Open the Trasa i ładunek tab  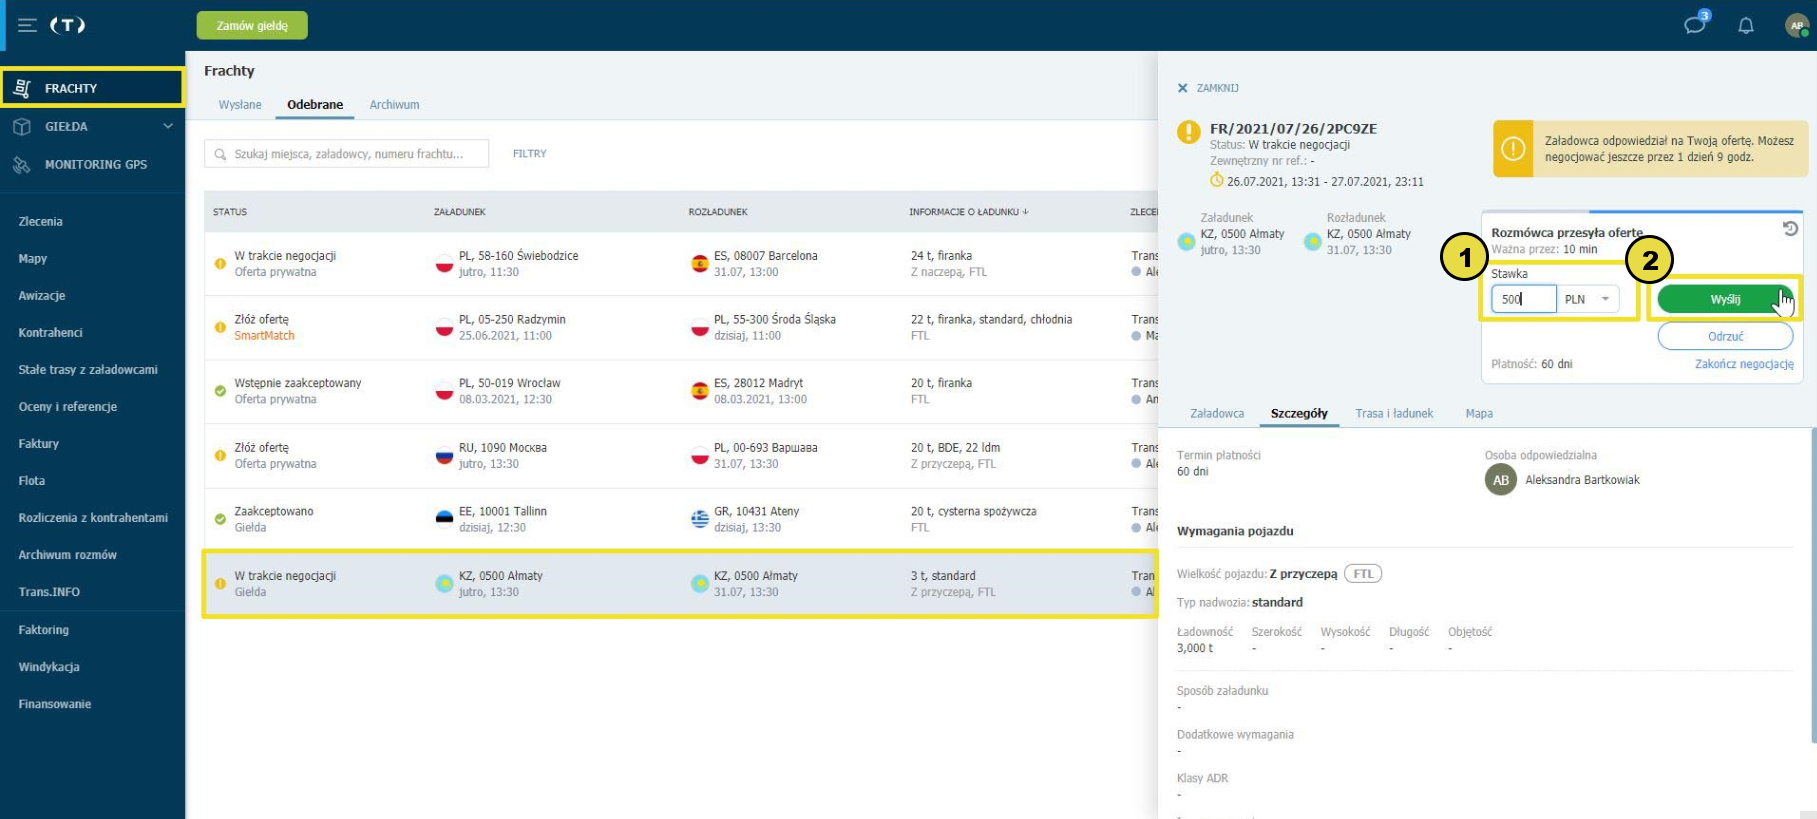coord(1394,413)
